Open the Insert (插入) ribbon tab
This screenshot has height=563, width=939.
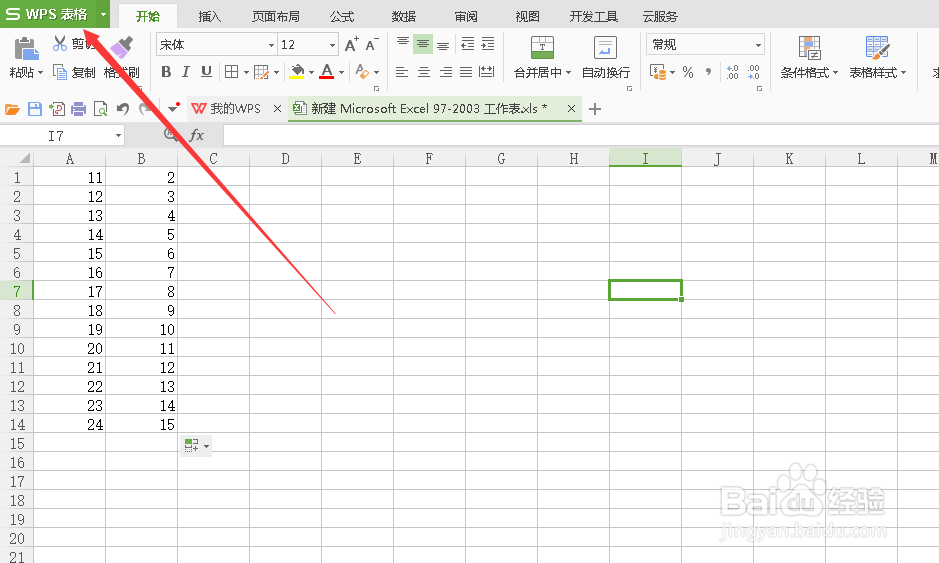[x=210, y=16]
